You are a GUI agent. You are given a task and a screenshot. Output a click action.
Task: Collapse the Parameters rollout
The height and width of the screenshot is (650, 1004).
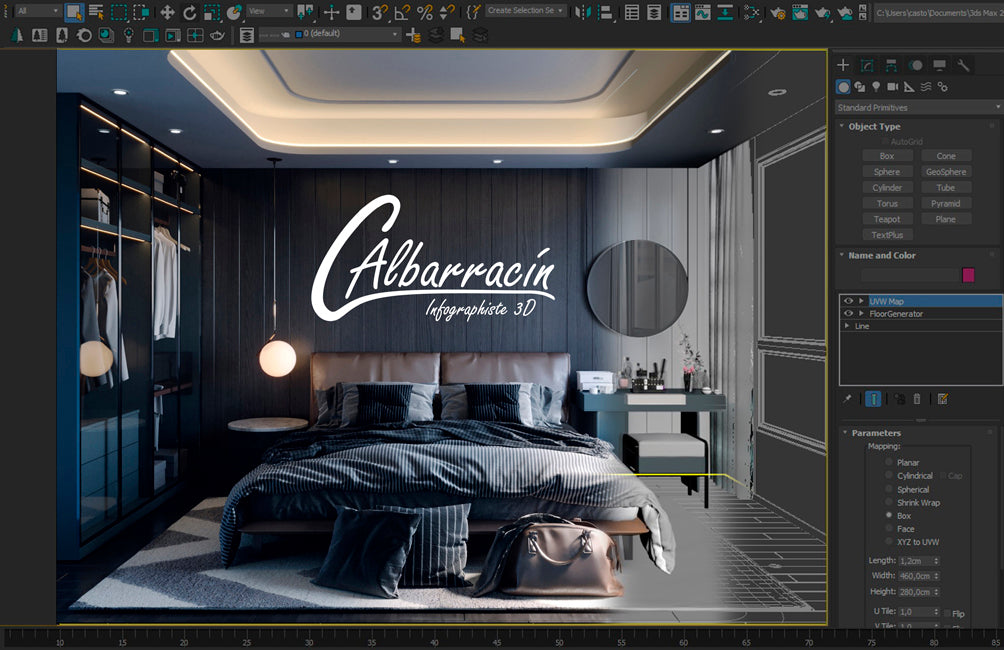845,433
